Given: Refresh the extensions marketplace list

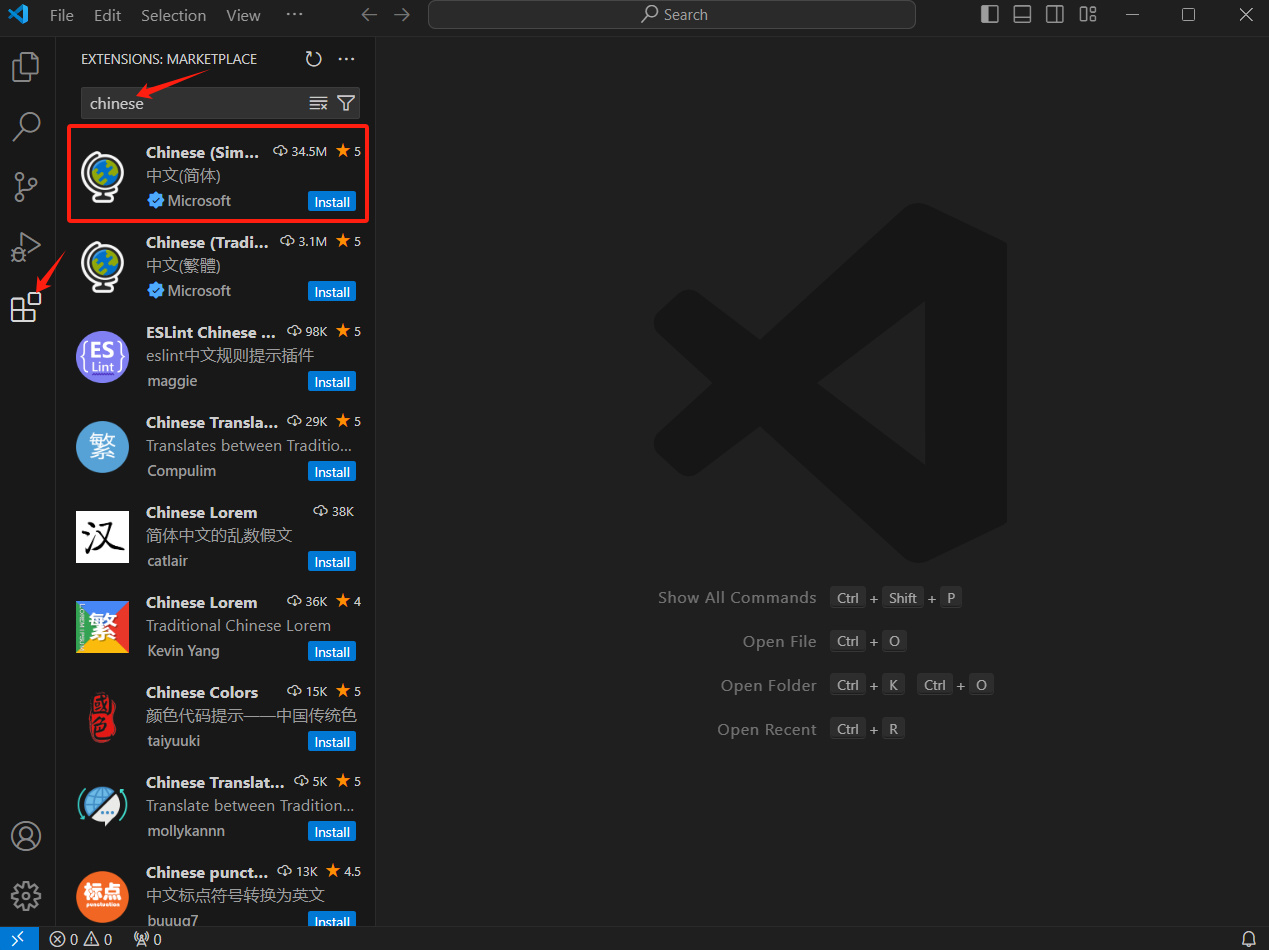Looking at the screenshot, I should pos(314,59).
